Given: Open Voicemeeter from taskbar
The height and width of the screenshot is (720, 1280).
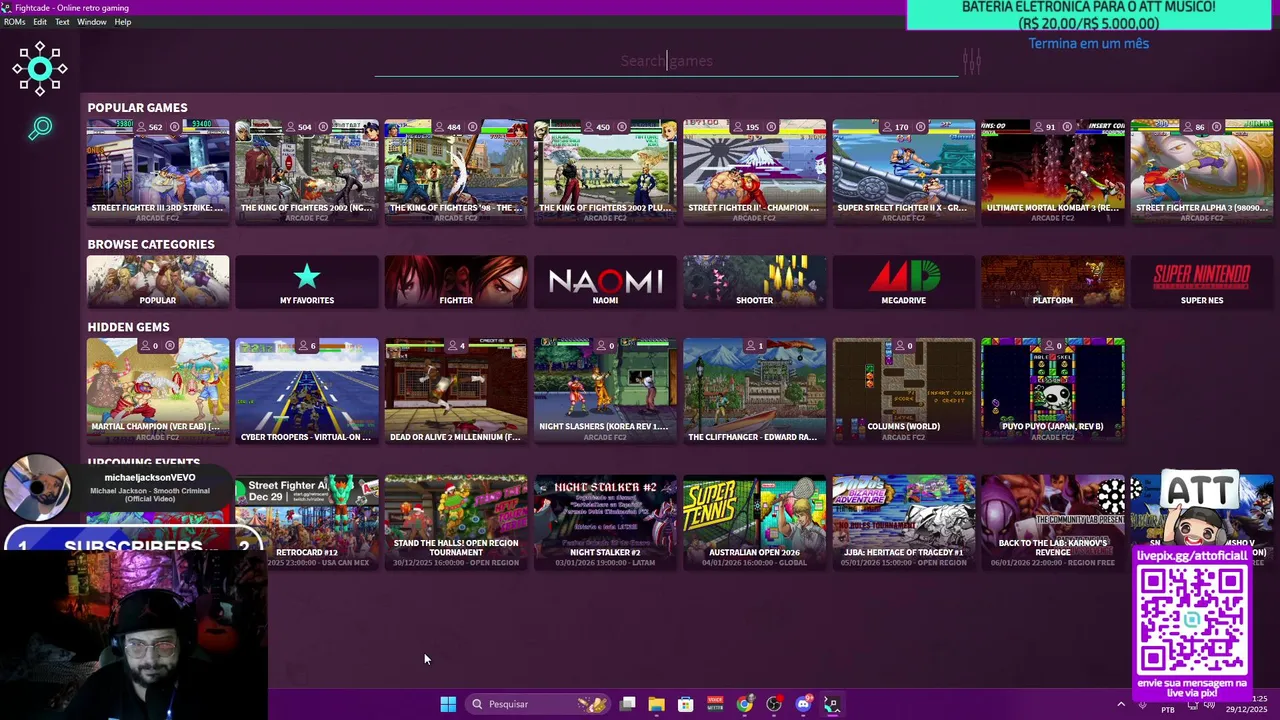Looking at the screenshot, I should [715, 704].
